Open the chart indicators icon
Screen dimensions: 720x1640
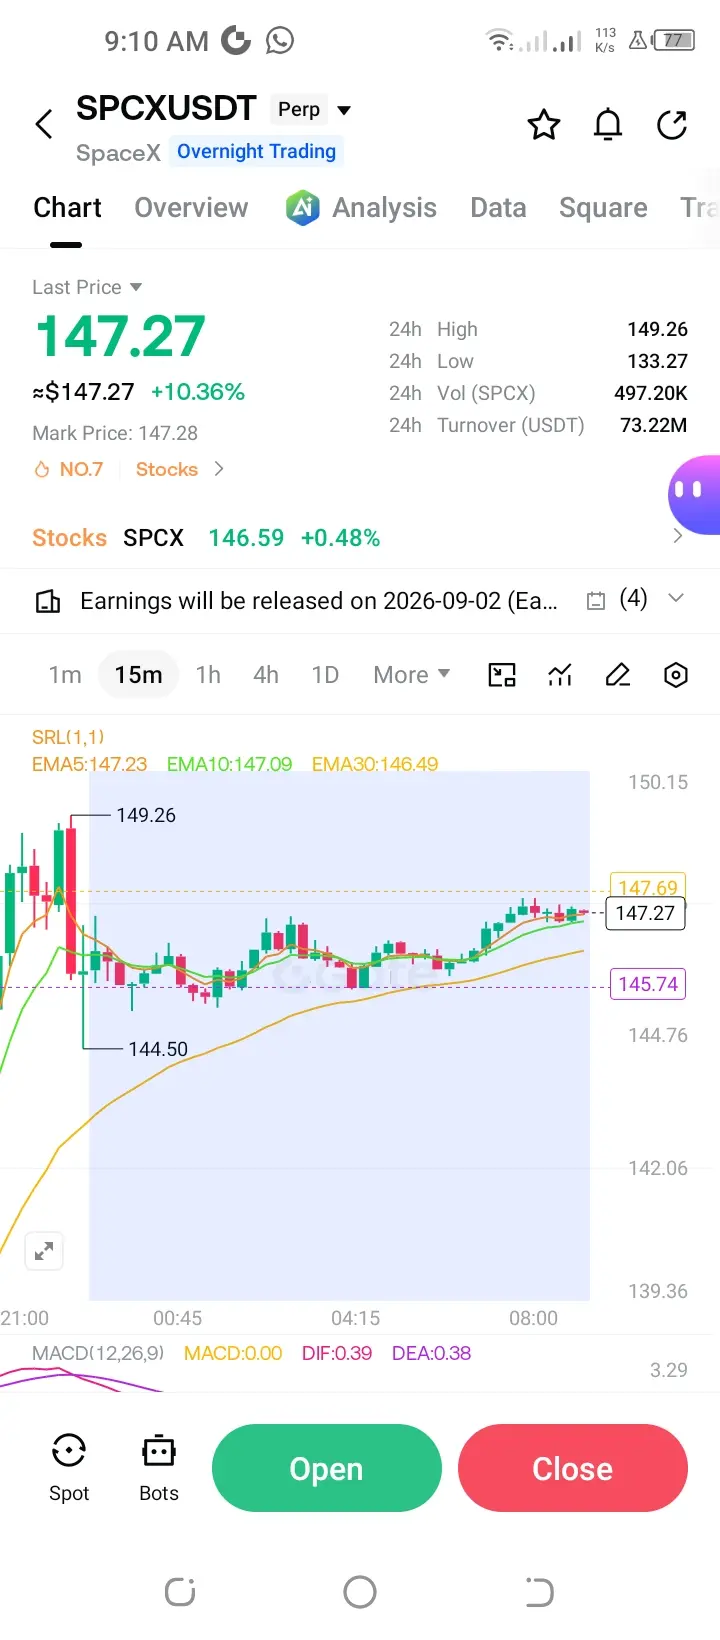pos(560,675)
